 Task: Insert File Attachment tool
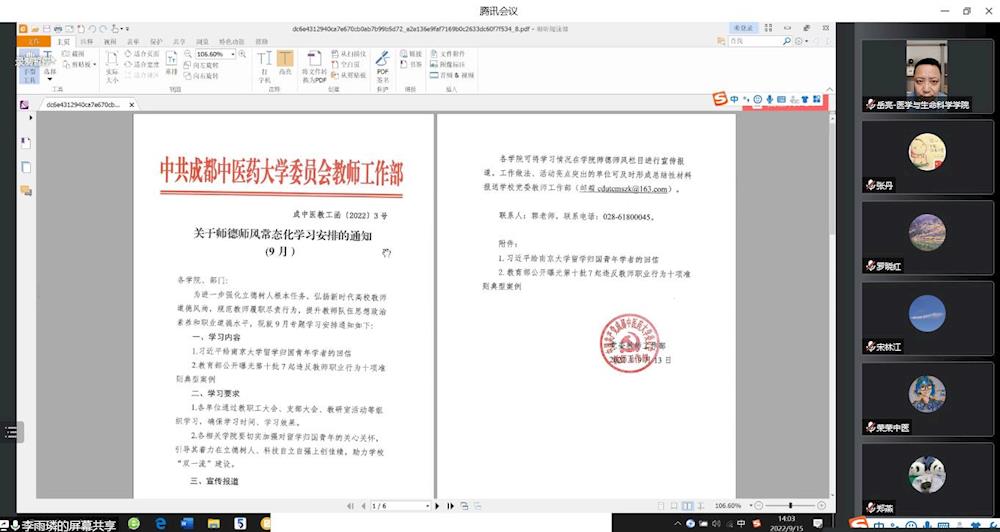(448, 54)
